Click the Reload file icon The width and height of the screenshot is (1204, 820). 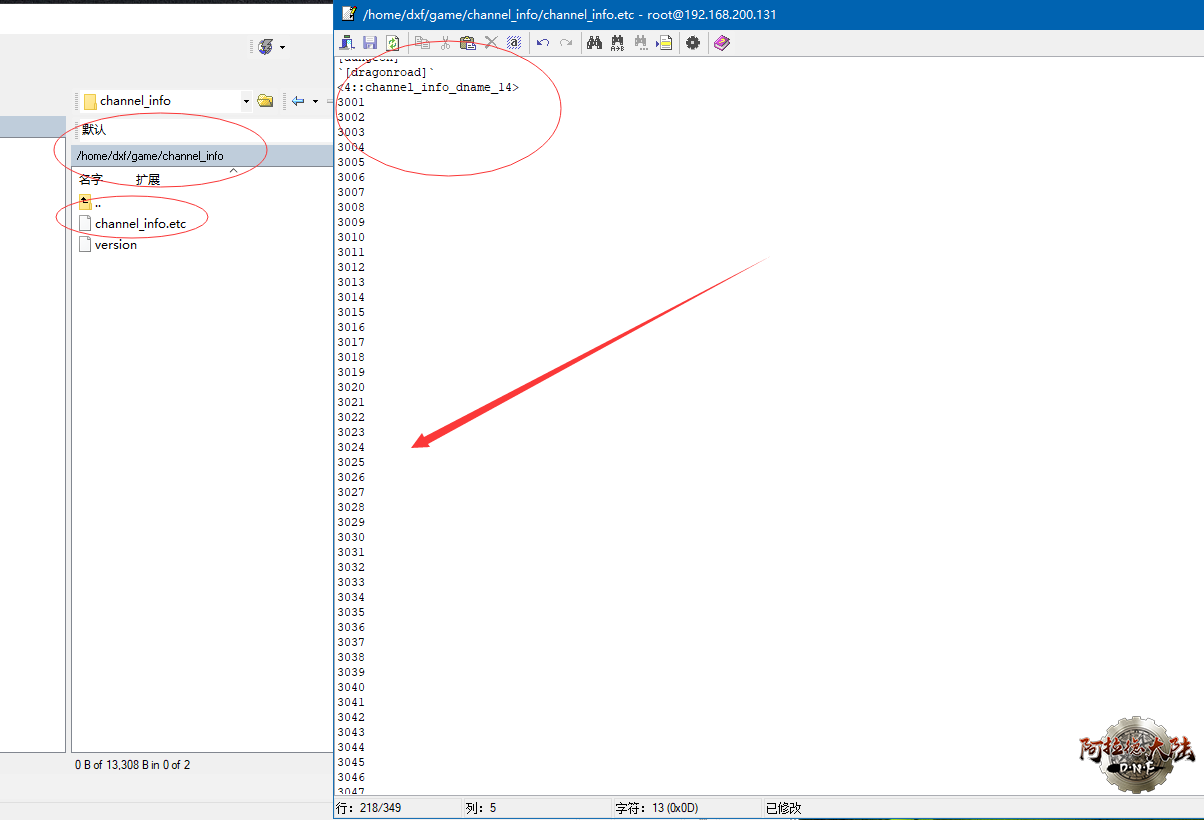[x=393, y=43]
